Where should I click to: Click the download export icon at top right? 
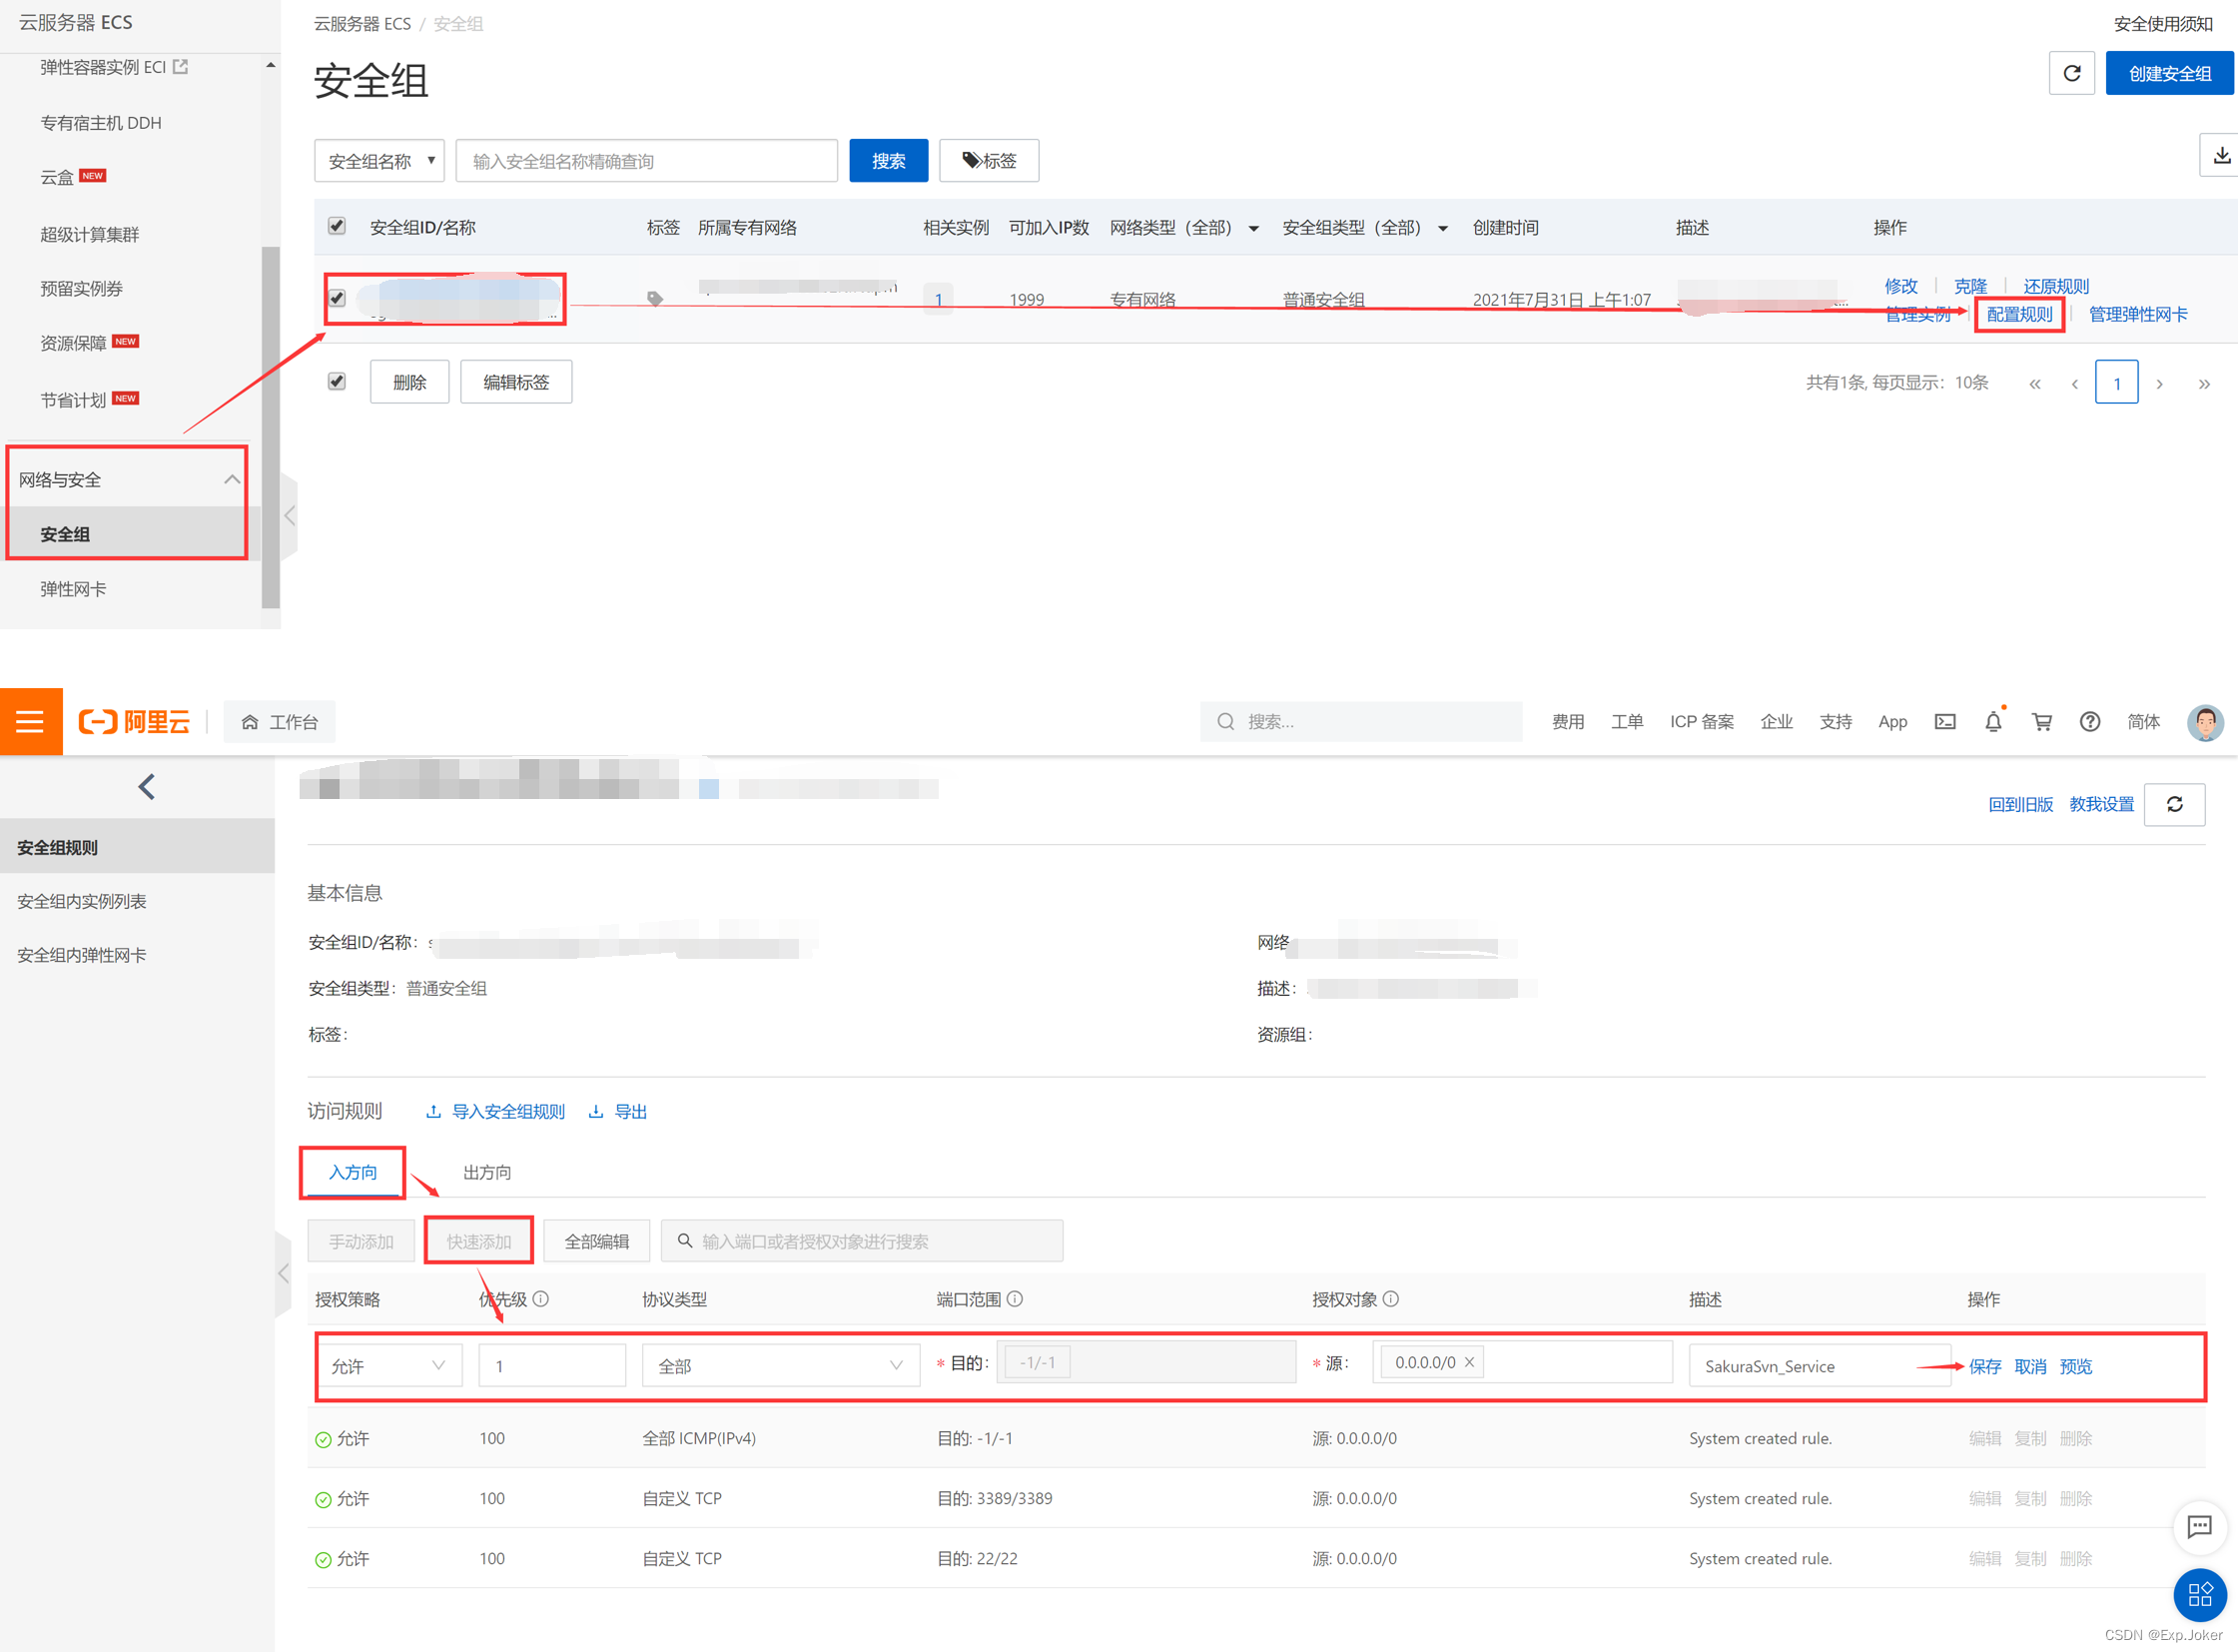click(x=2221, y=156)
